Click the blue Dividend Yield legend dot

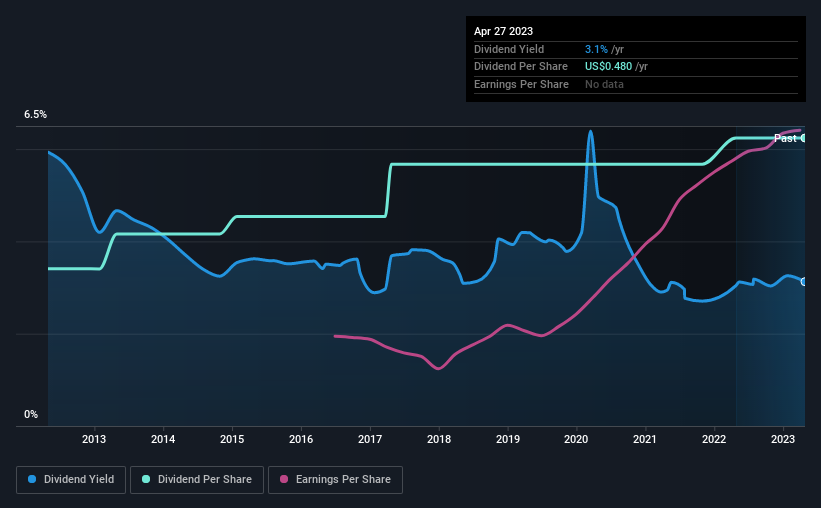pos(32,479)
